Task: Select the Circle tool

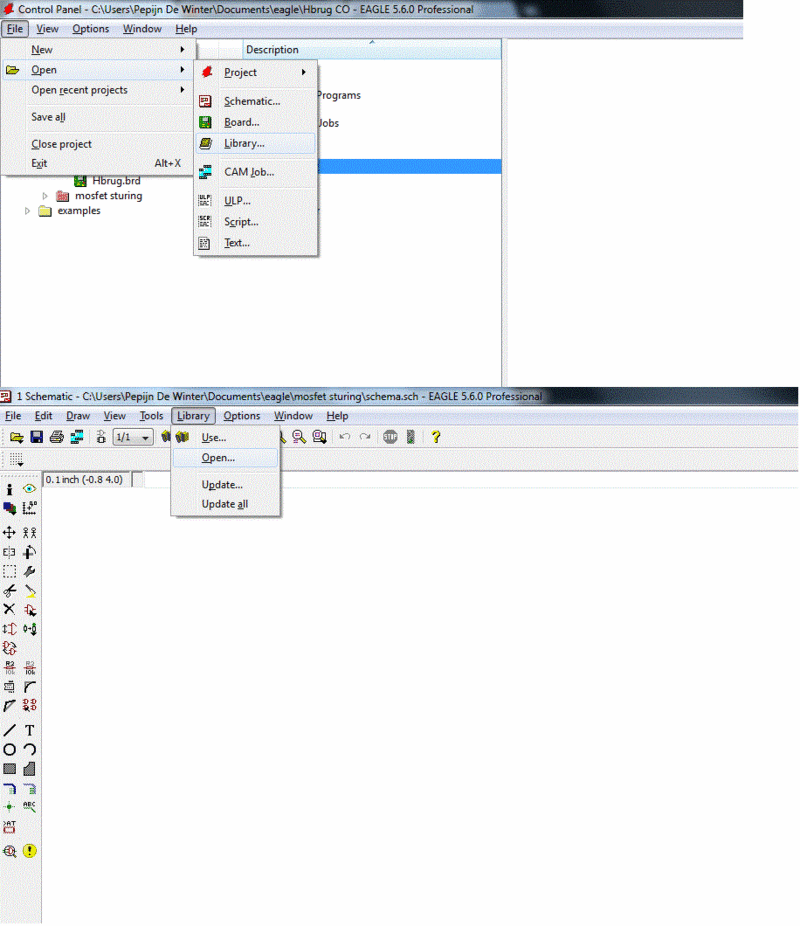Action: tap(9, 750)
